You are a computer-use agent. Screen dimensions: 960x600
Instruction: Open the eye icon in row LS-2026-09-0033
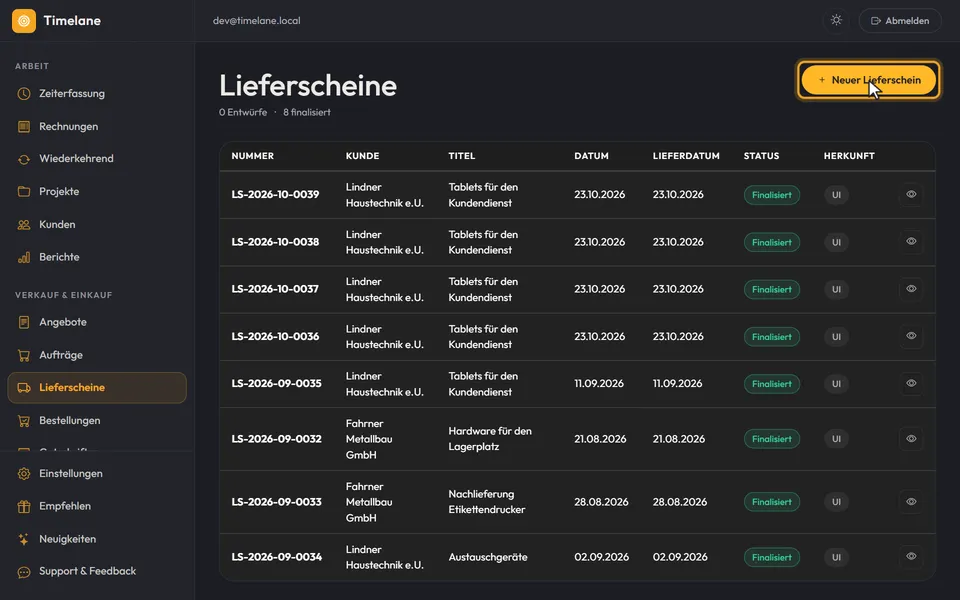point(911,501)
